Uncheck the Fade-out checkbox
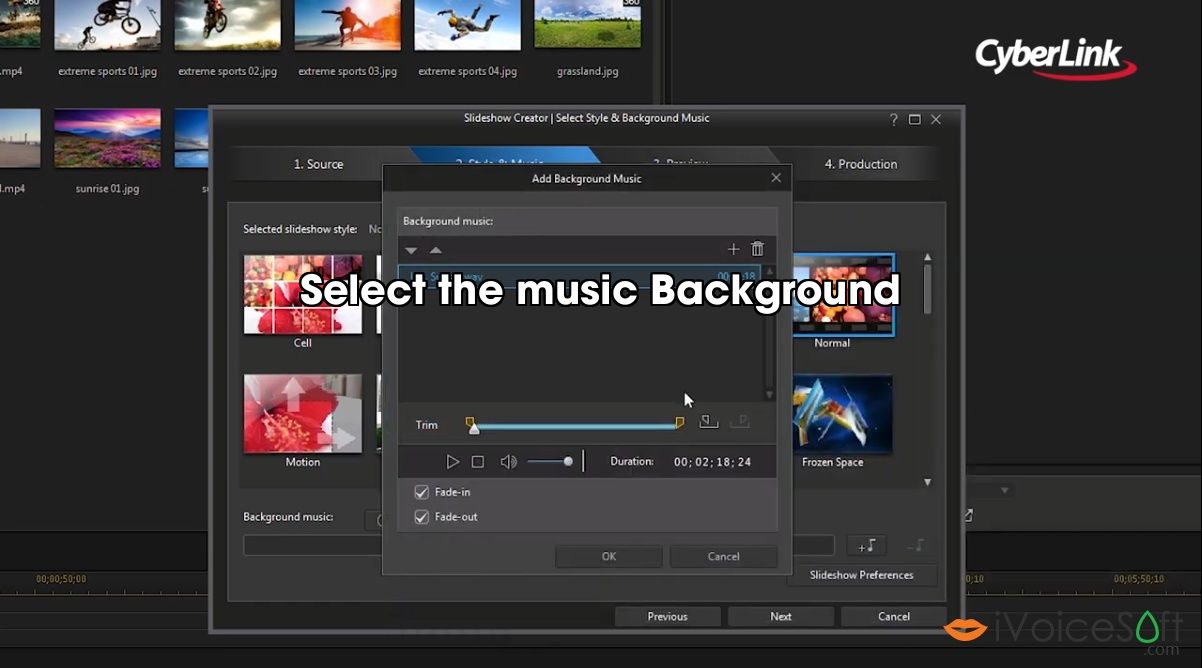Screen dimensions: 1202x668 click(x=421, y=517)
